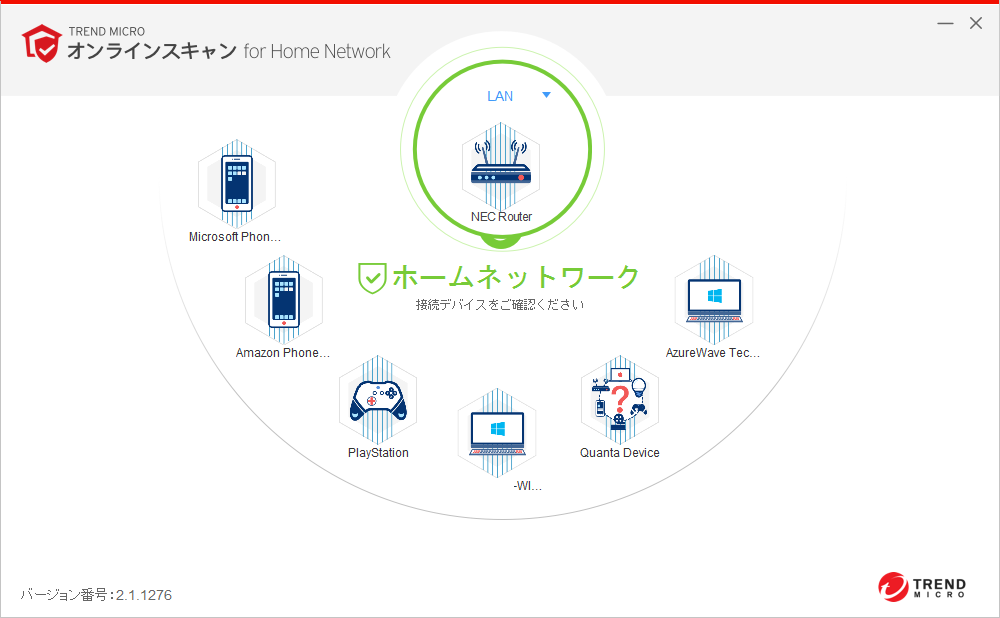Minimize the scanner window
This screenshot has width=1000, height=618.
point(945,24)
